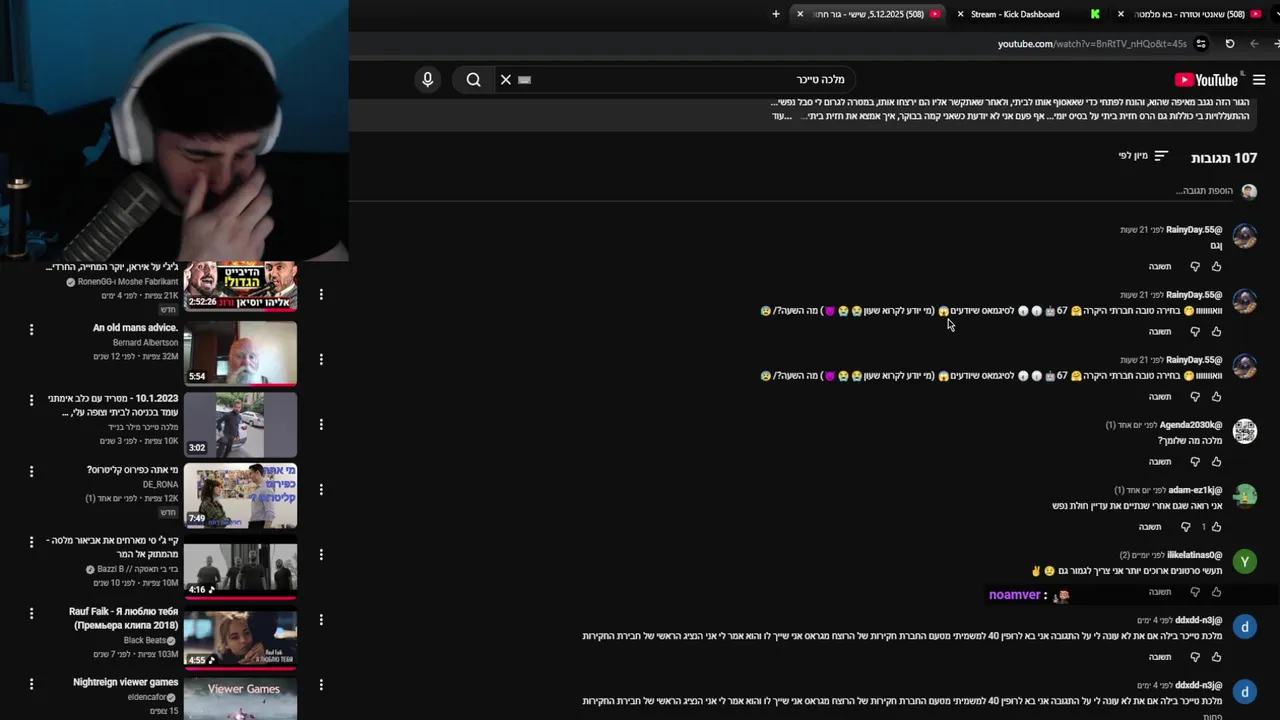Open the 4:55 Rauf Faik video thumbnail
This screenshot has width=1280, height=720.
click(240, 638)
